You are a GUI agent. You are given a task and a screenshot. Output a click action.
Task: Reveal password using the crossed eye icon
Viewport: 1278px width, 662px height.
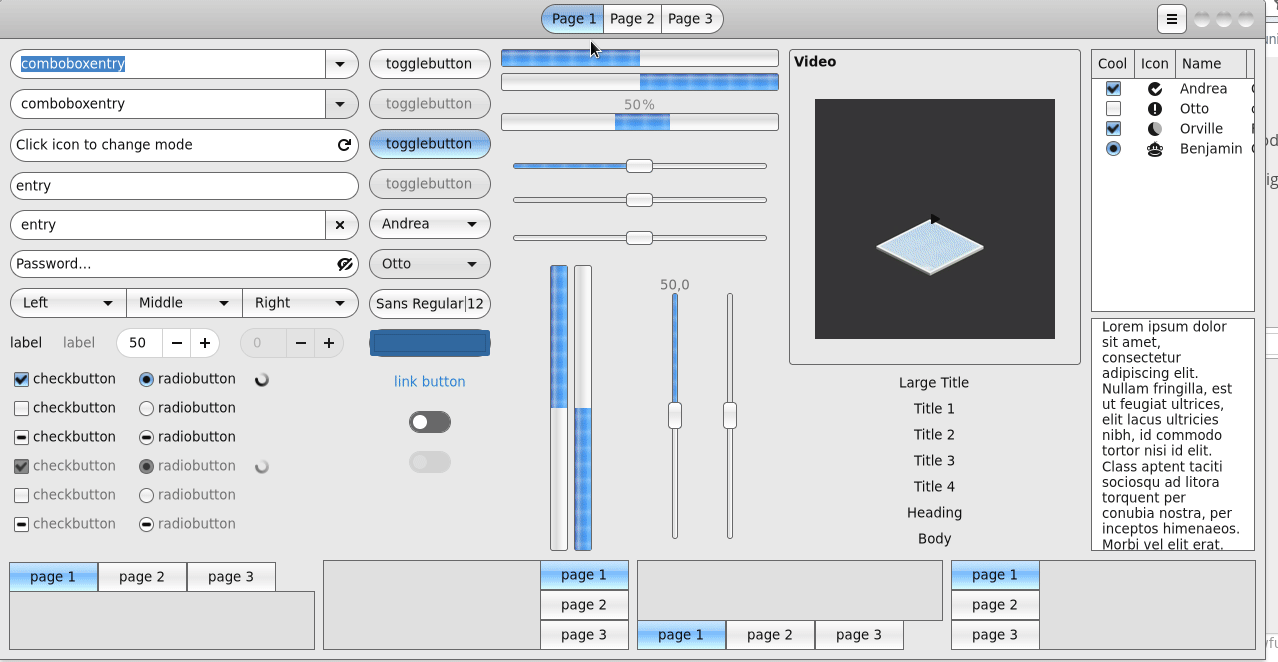pos(346,264)
